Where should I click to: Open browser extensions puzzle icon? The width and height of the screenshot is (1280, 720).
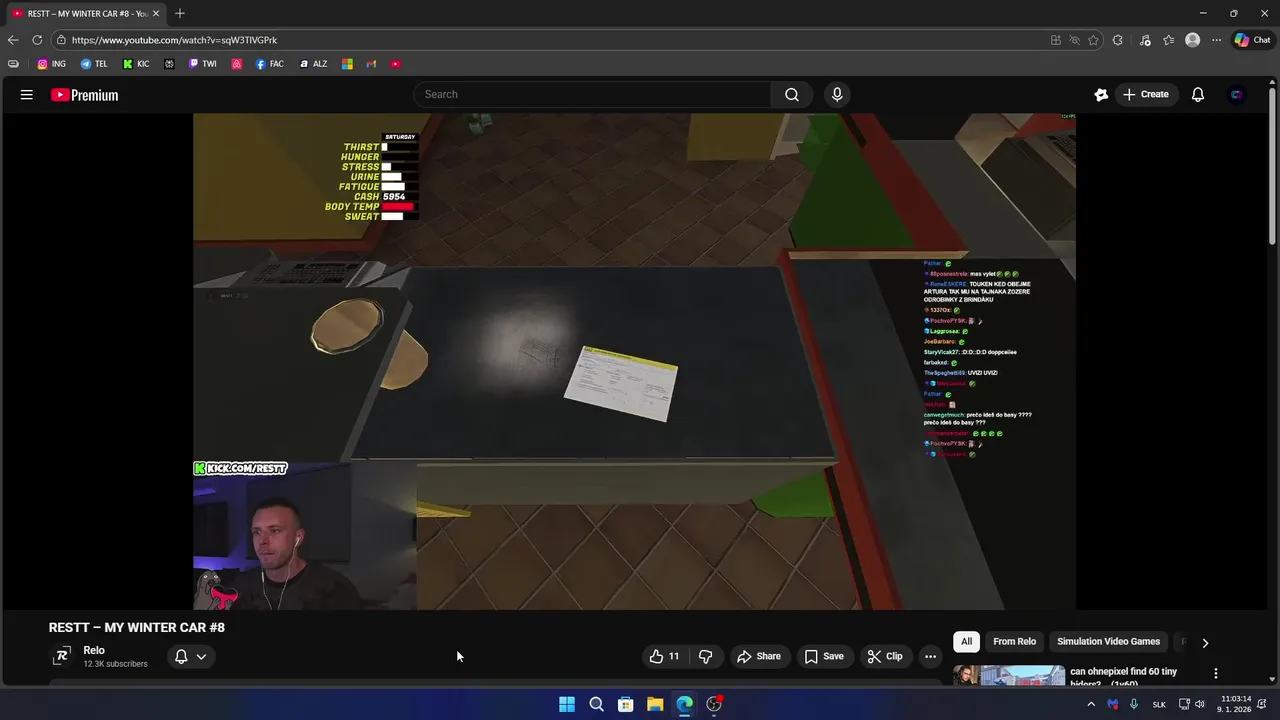[1118, 40]
